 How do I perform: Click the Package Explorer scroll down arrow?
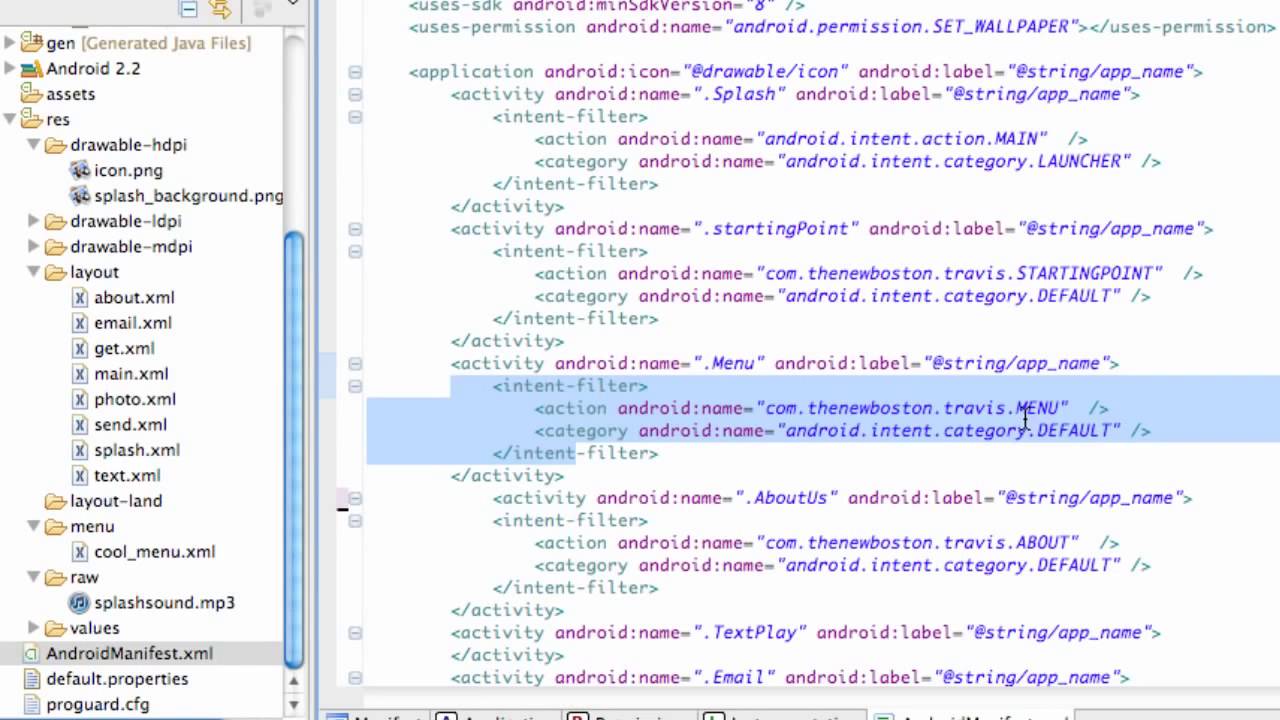(x=294, y=704)
